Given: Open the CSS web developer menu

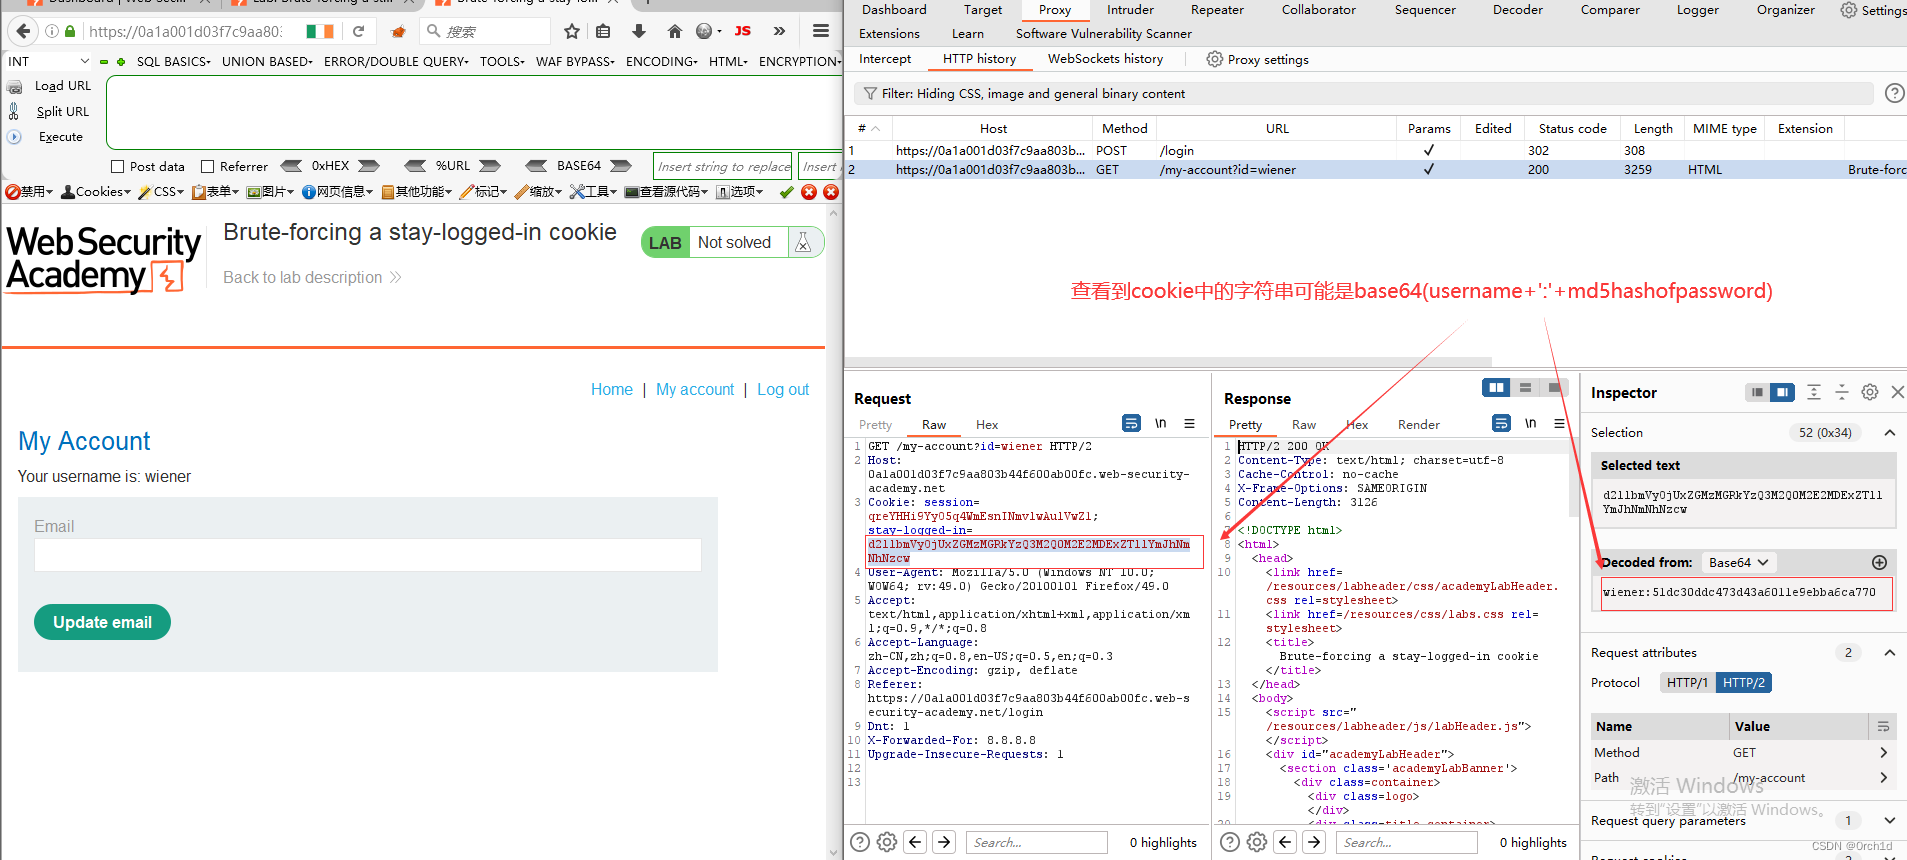Looking at the screenshot, I should coord(161,192).
